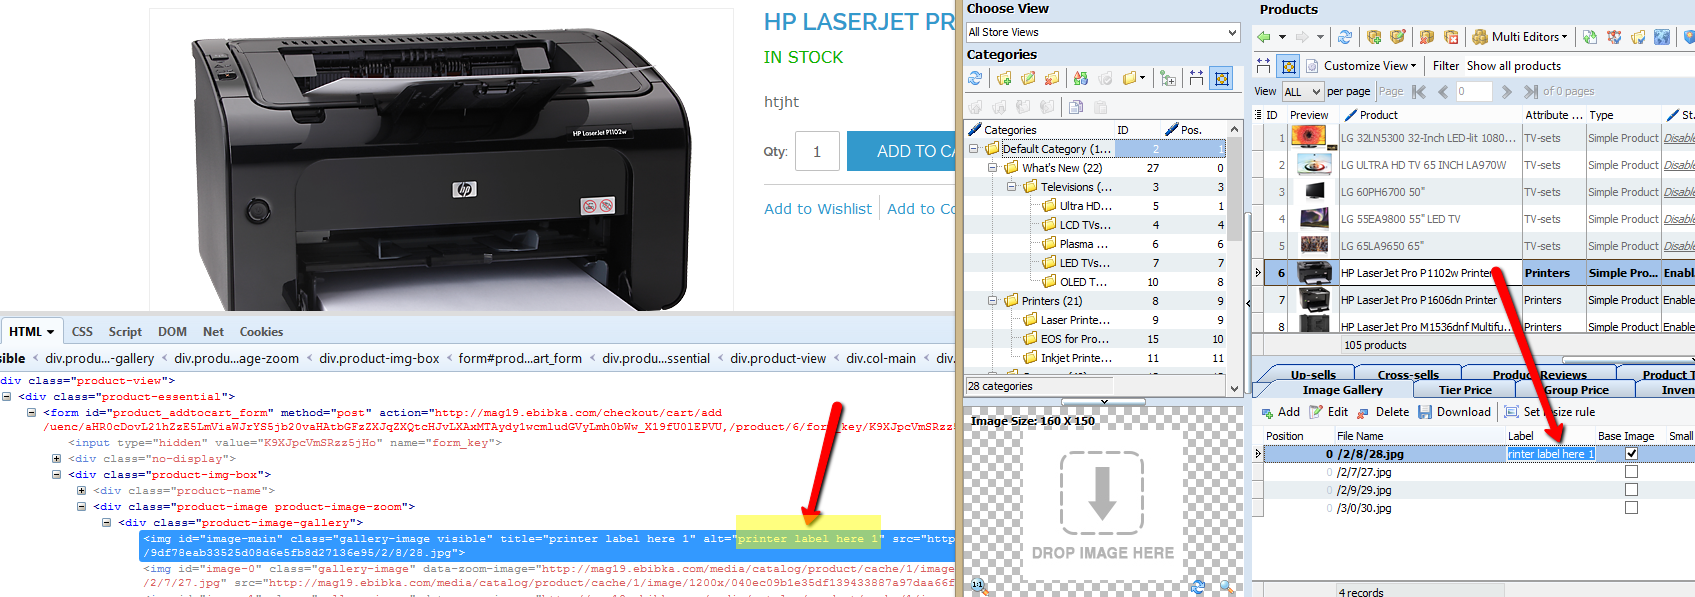Screen dimensions: 1695x597
Task: Open the Multi Editors dropdown
Action: 1519,37
